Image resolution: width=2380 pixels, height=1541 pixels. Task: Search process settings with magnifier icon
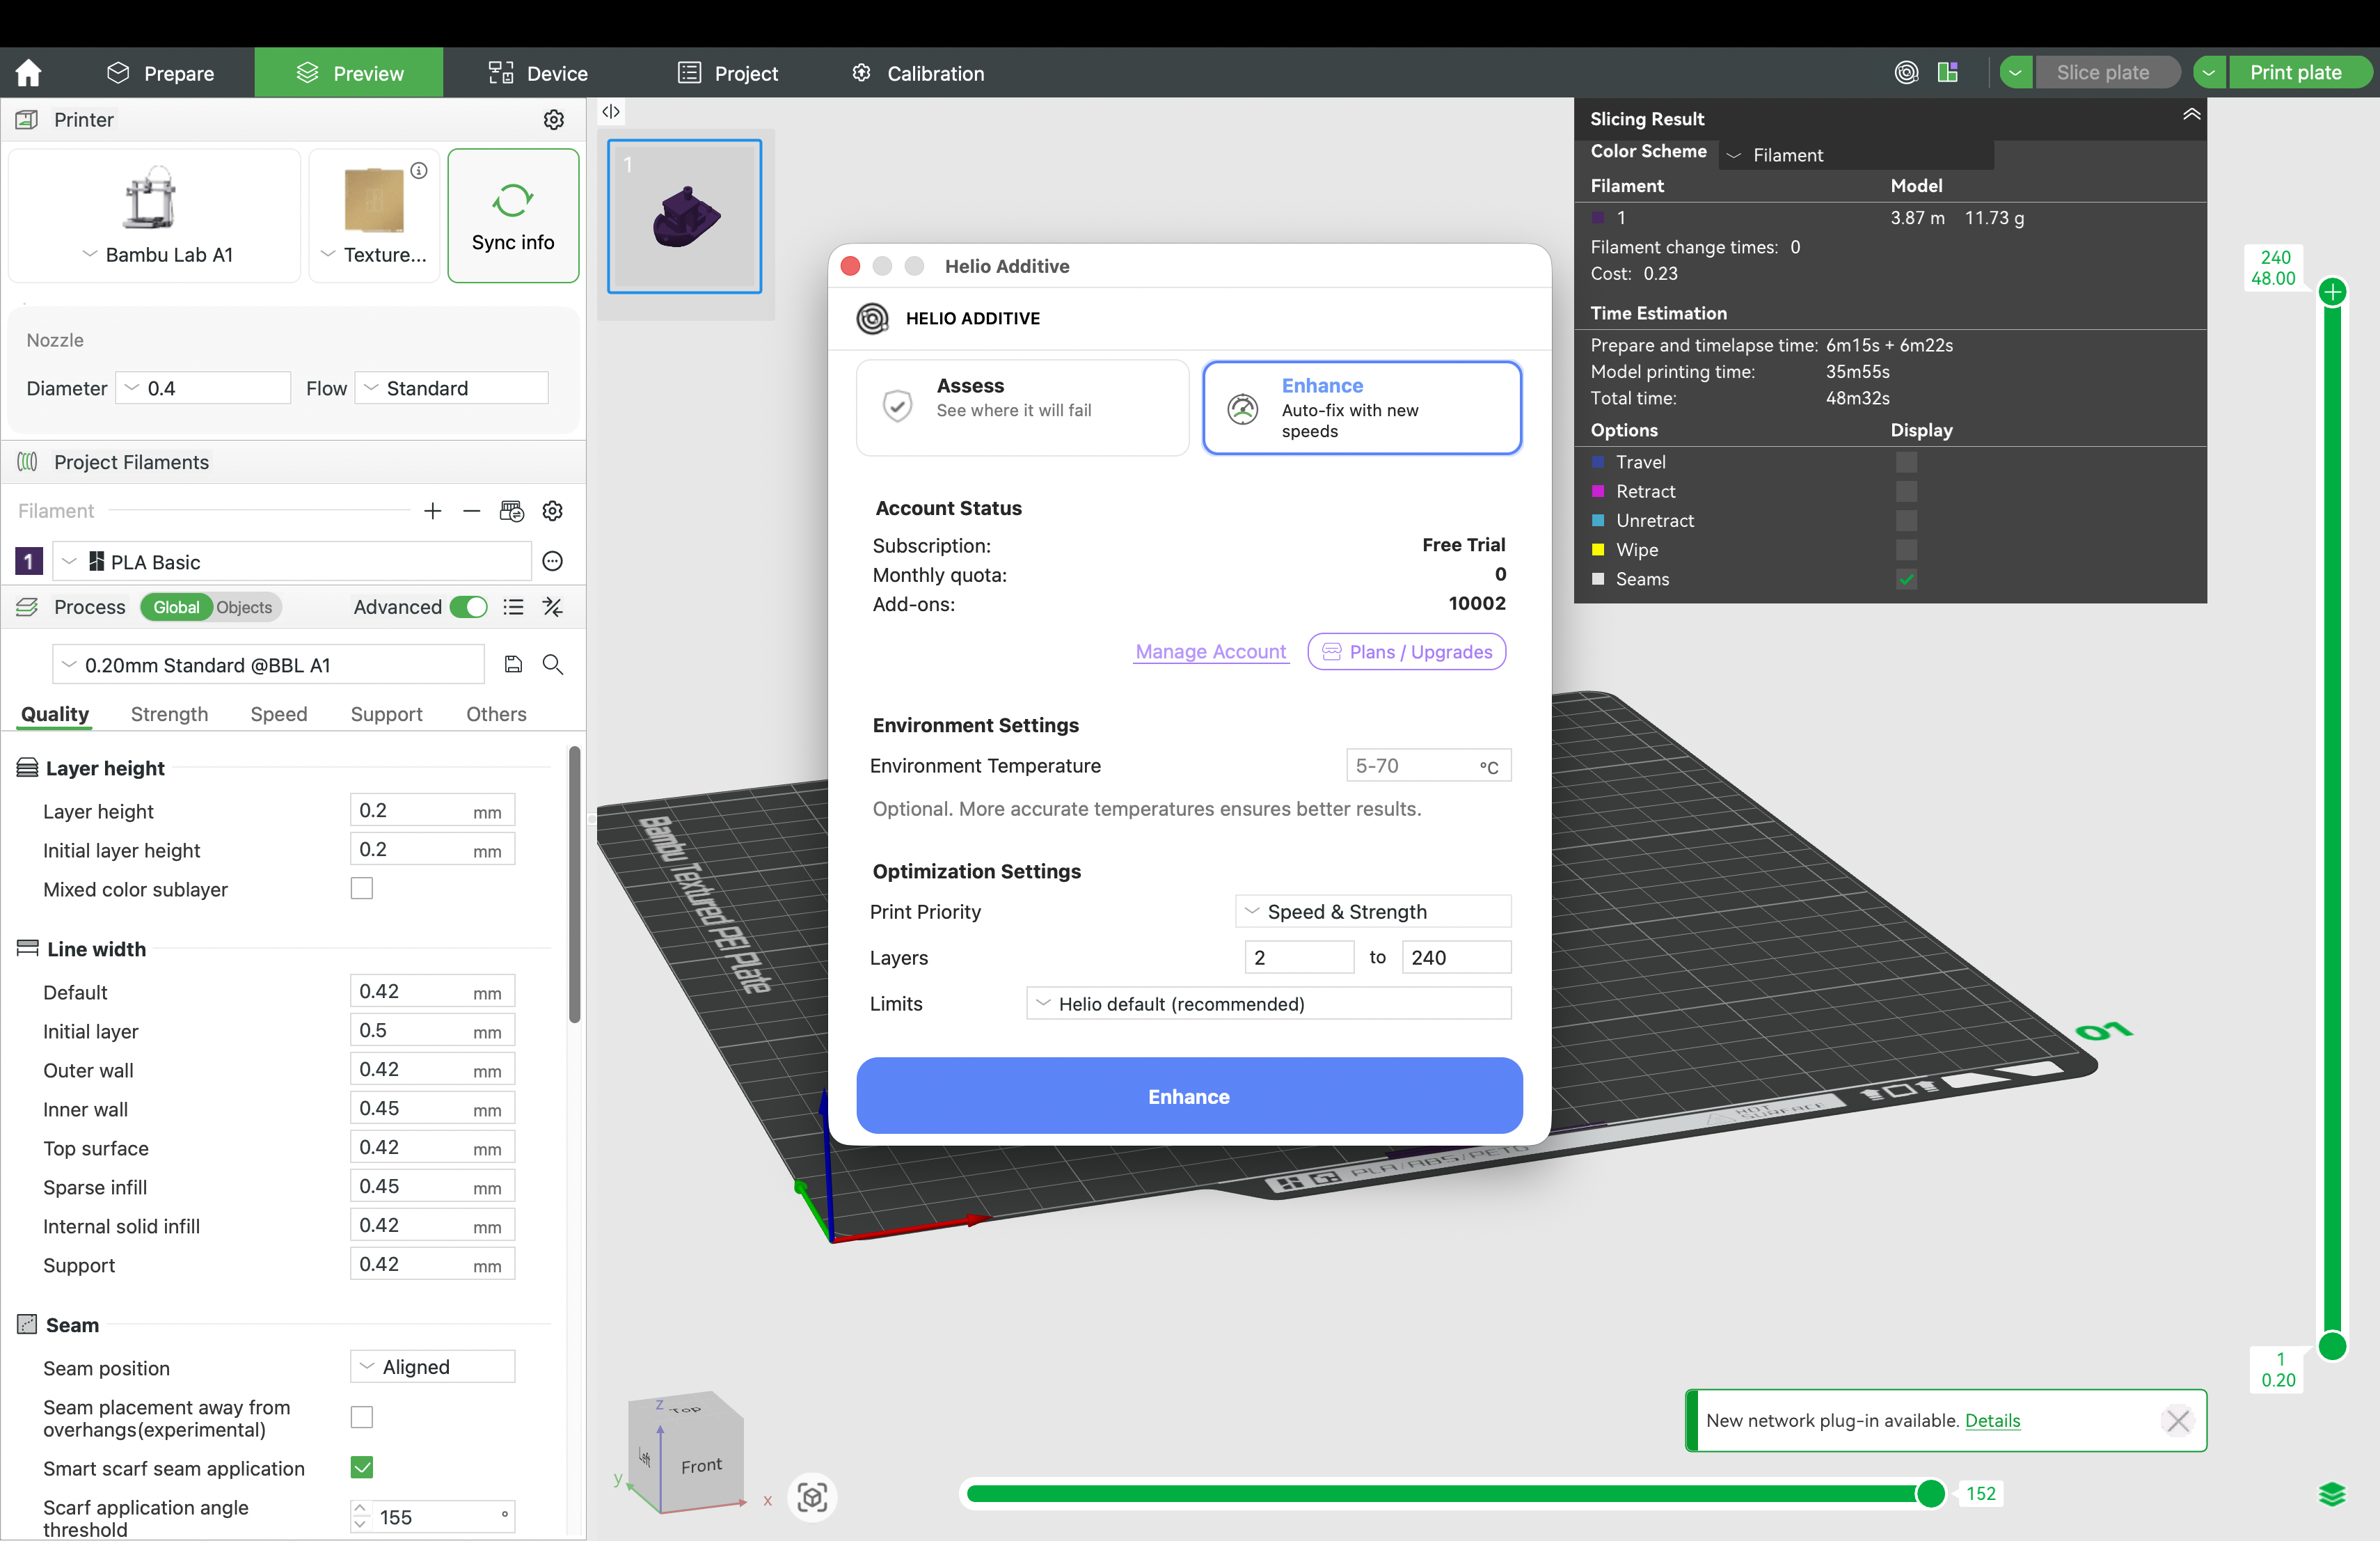coord(552,664)
